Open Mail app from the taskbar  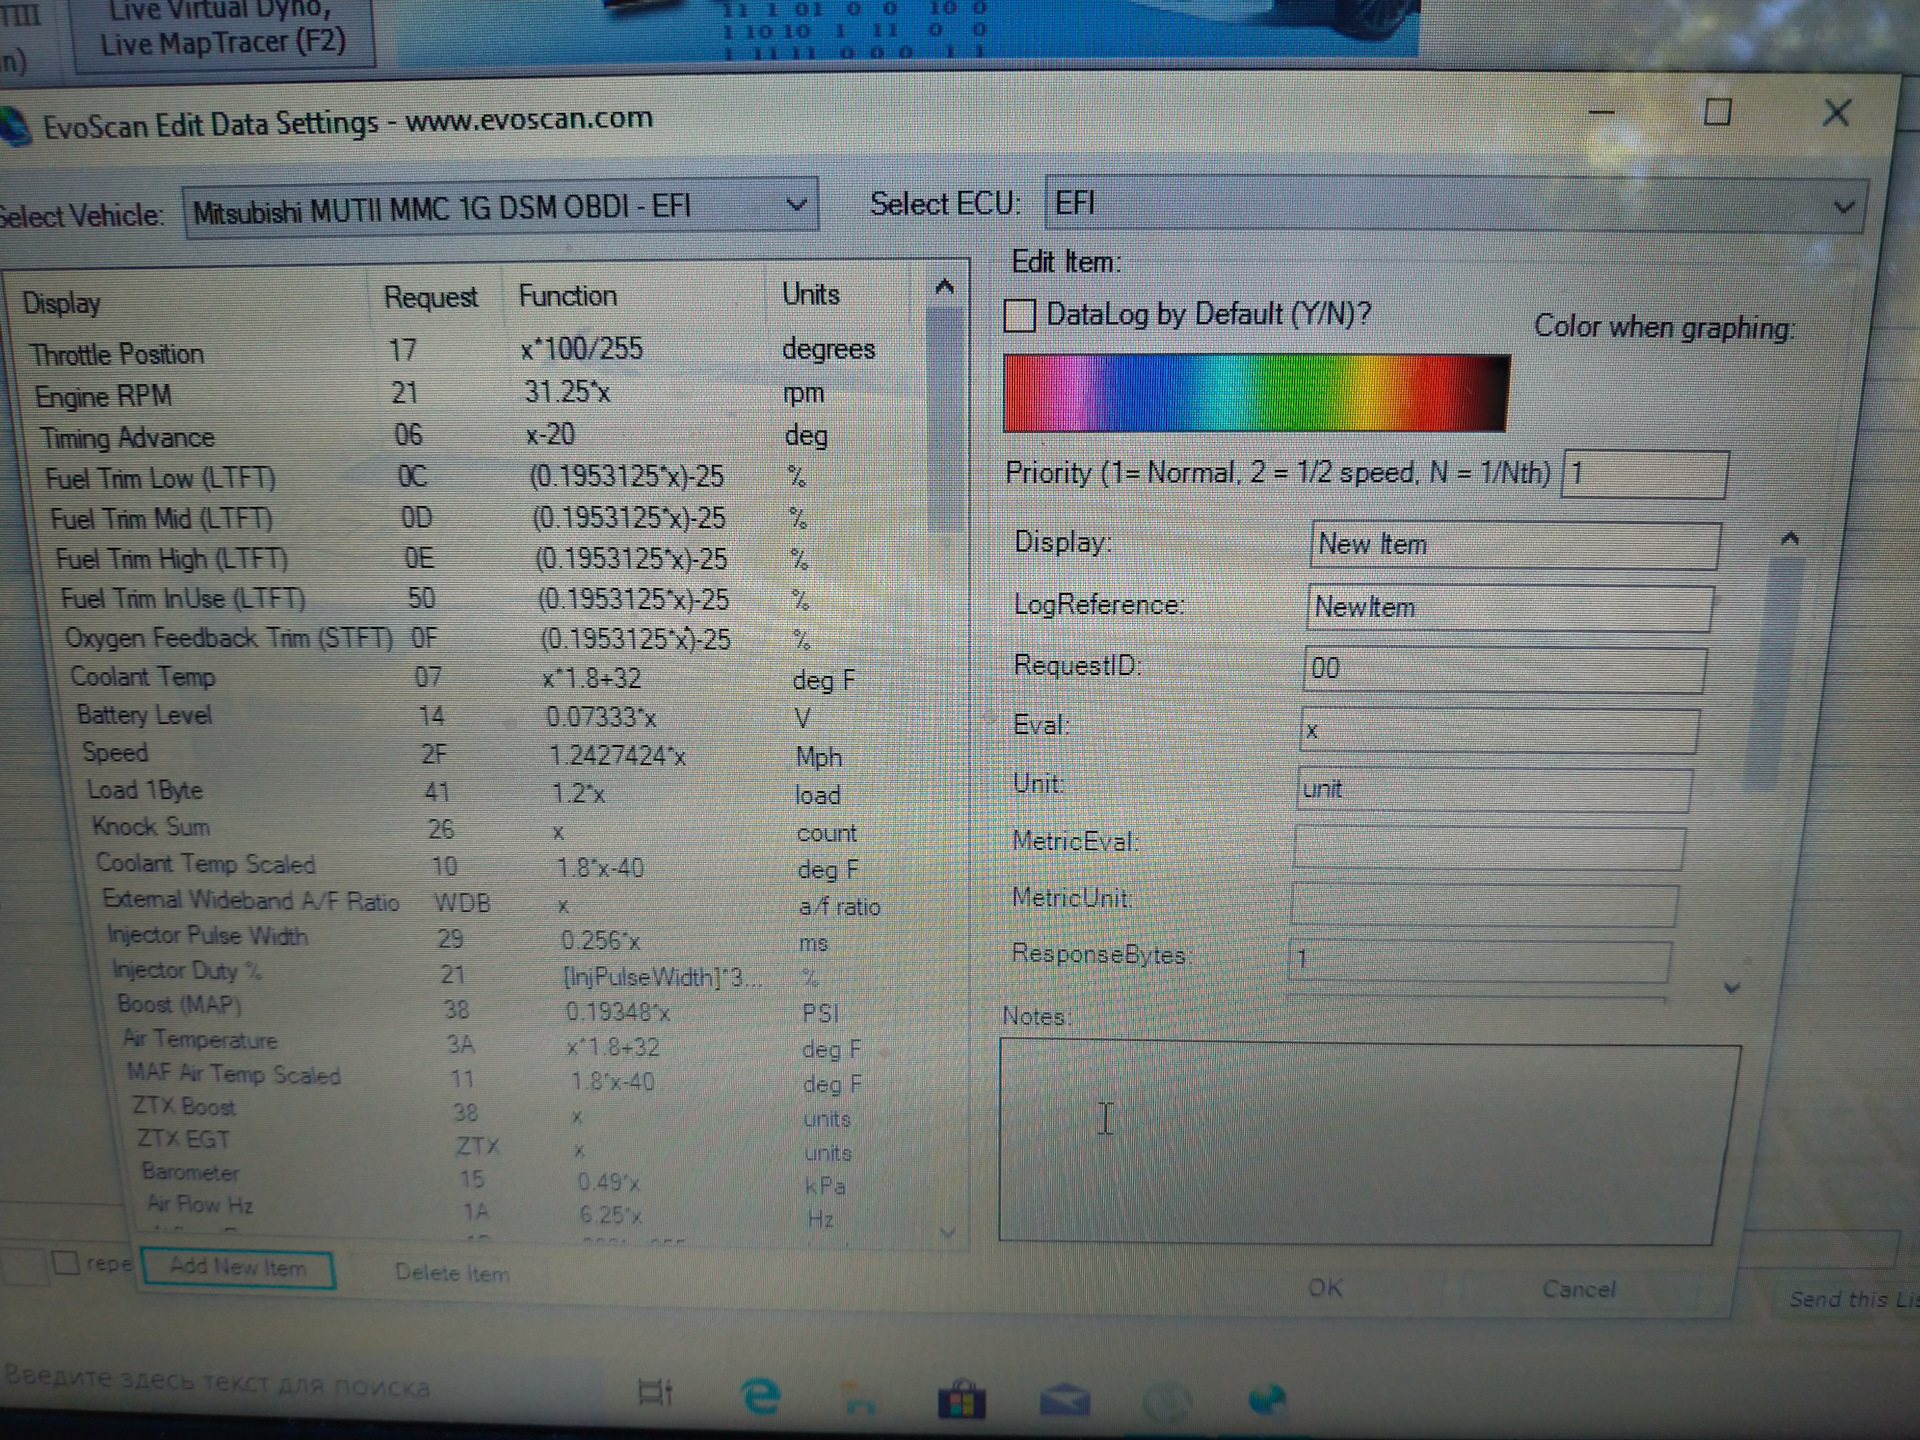coord(1065,1400)
